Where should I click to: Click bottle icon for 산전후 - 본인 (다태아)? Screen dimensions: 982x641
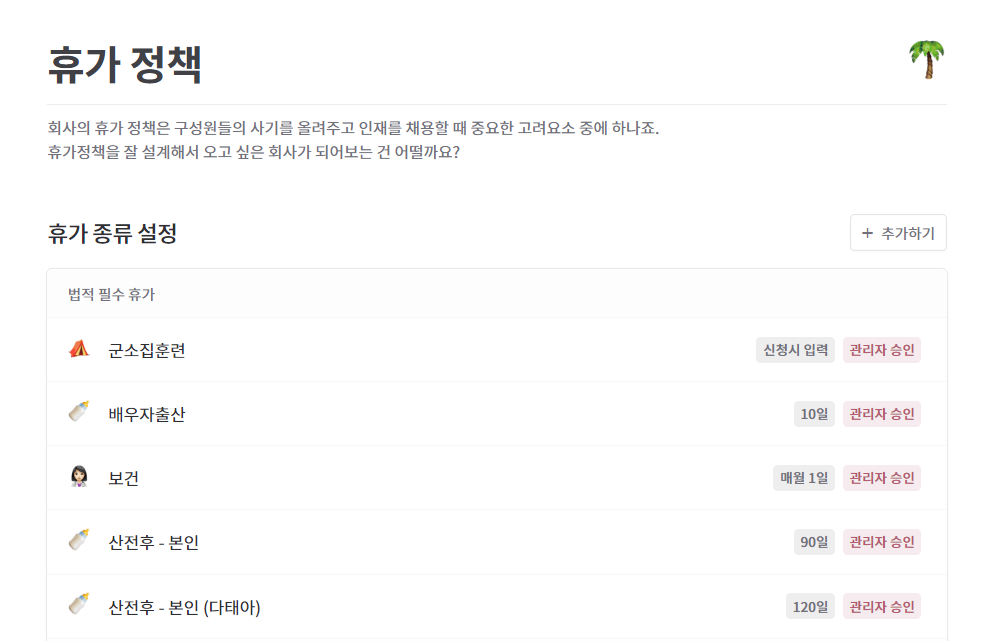pyautogui.click(x=79, y=604)
